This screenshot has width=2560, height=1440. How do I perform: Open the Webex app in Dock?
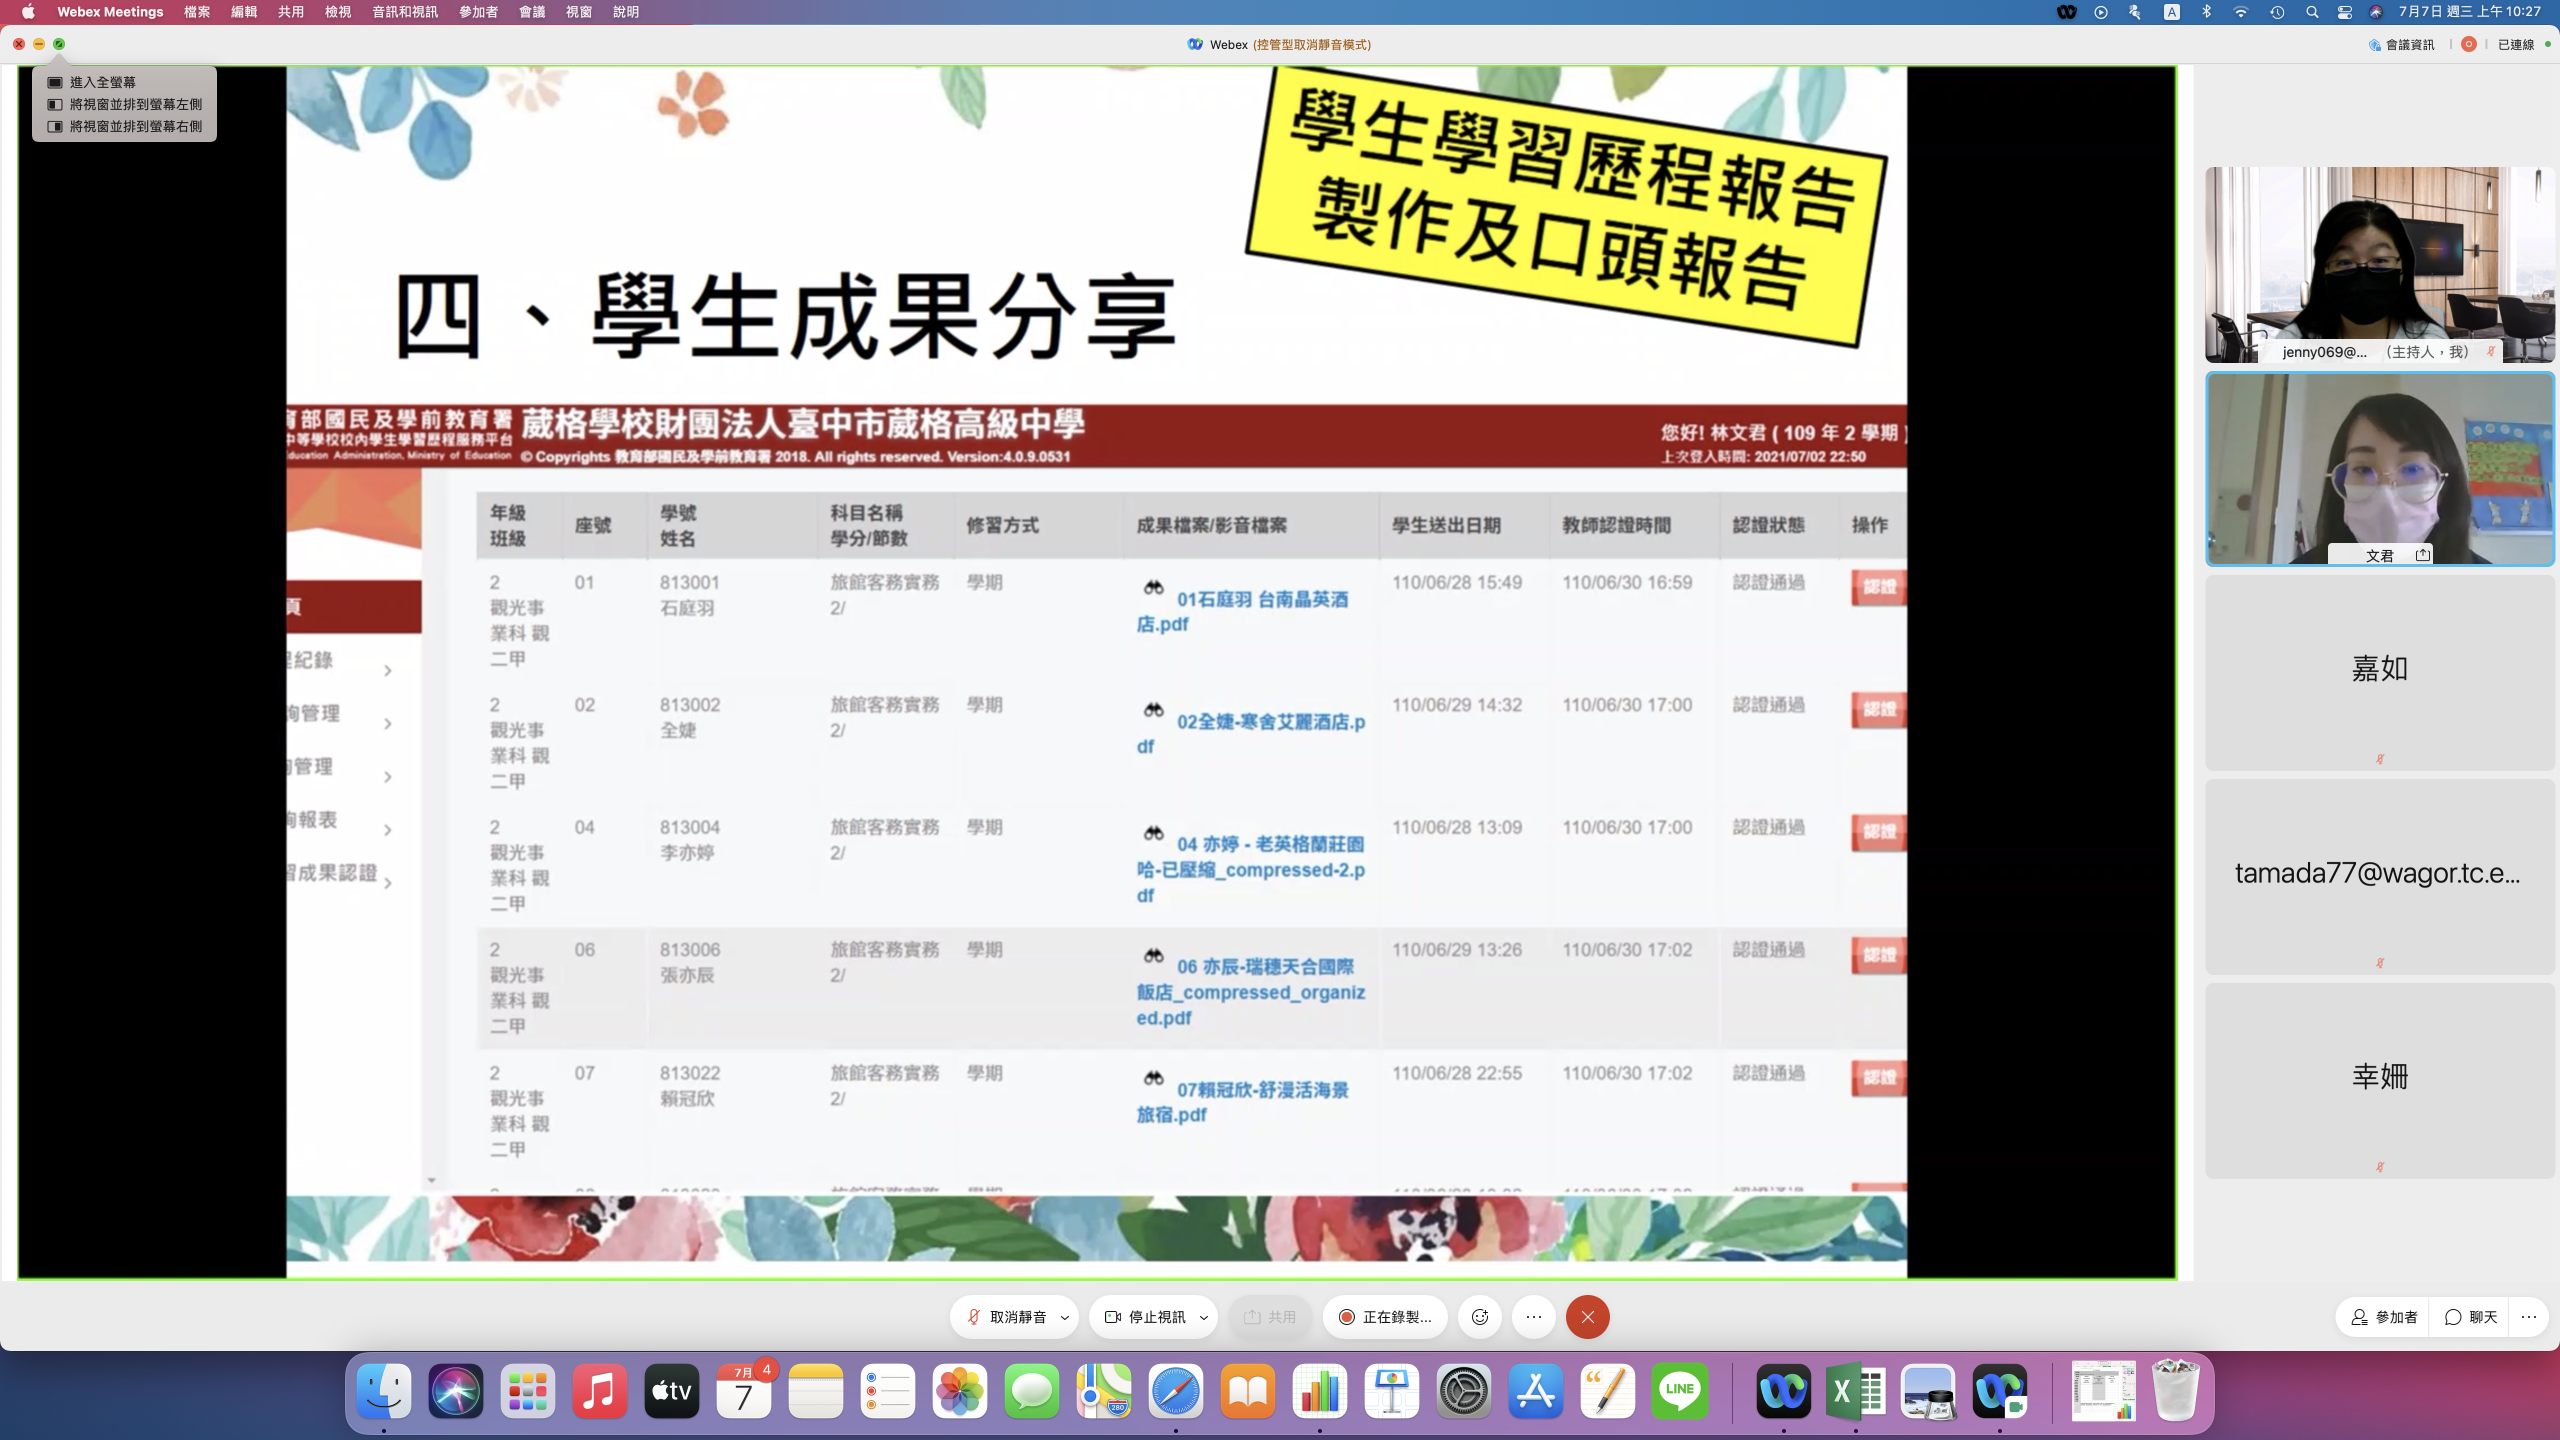(x=1783, y=1391)
